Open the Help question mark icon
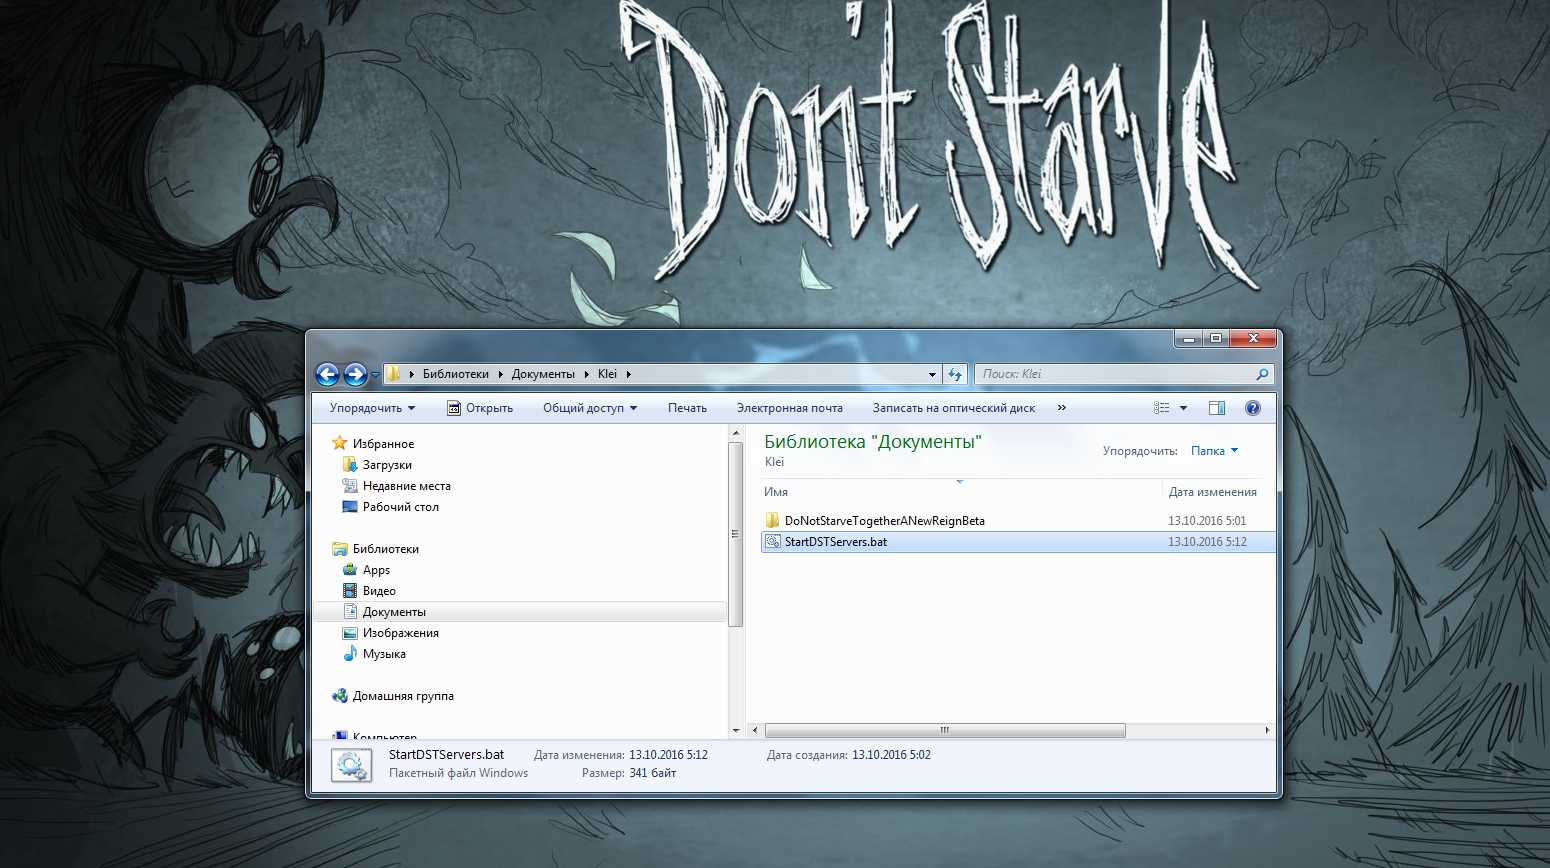 tap(1252, 408)
